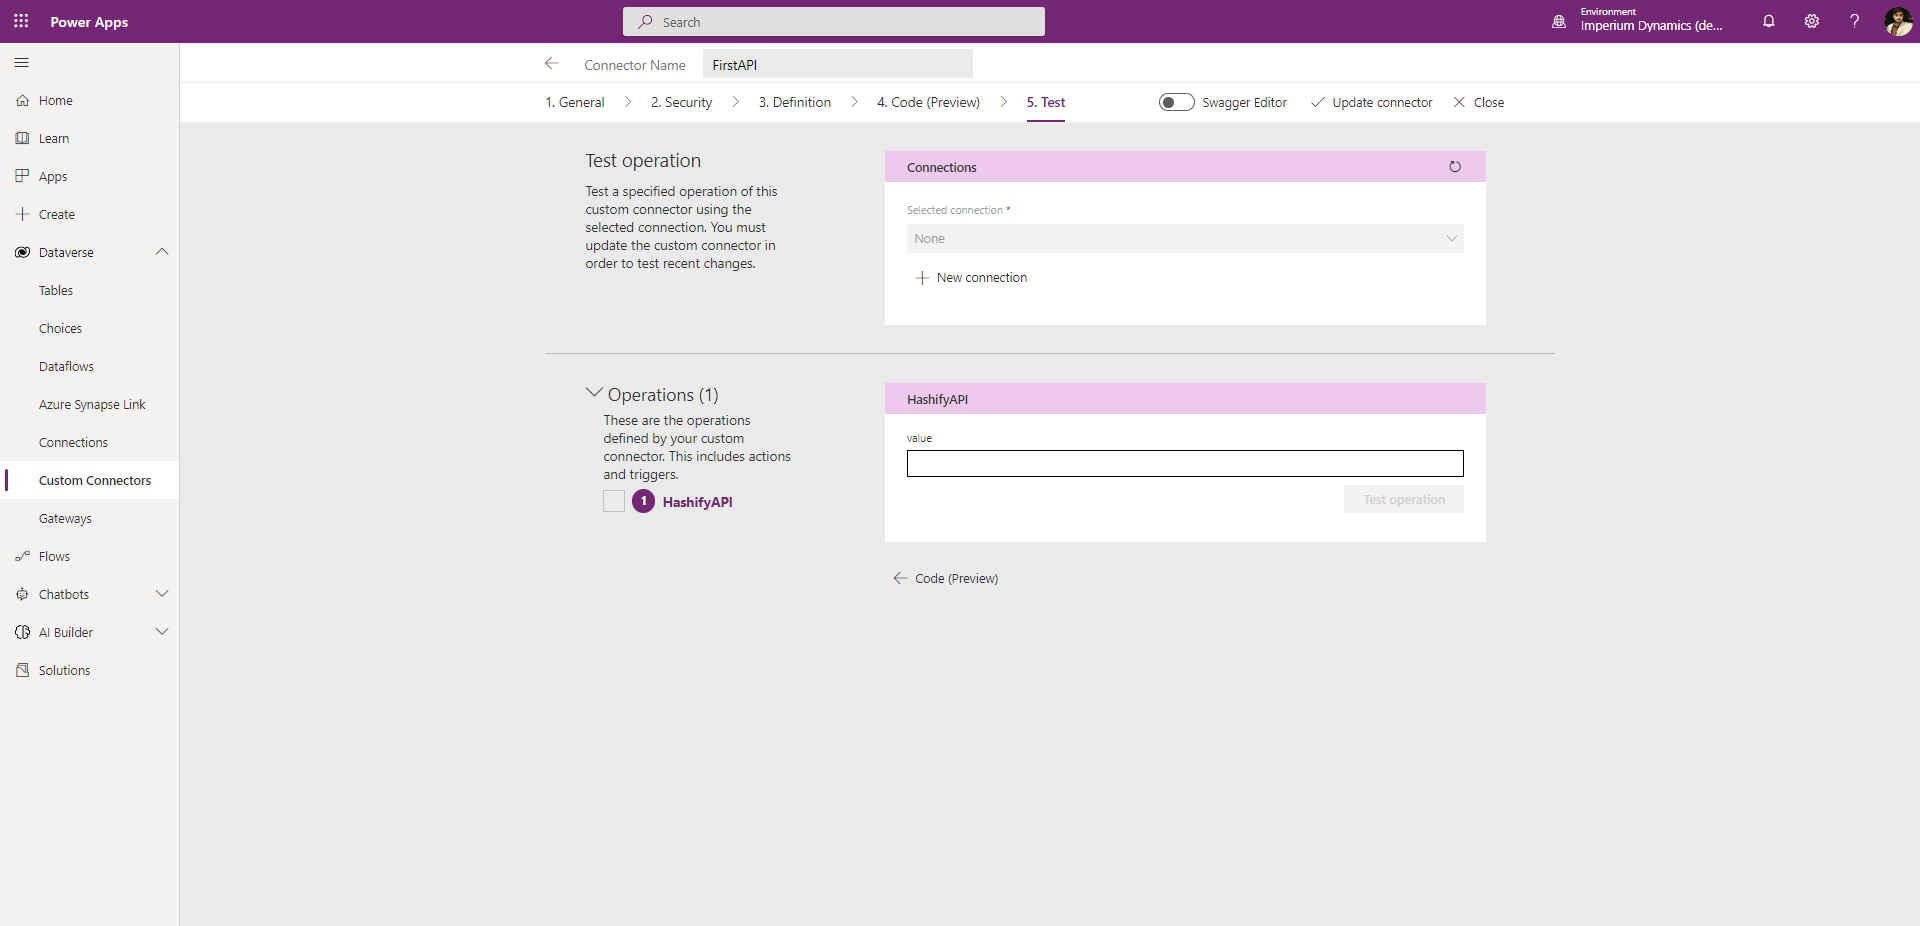This screenshot has width=1920, height=926.
Task: Click the value input field
Action: click(1184, 463)
